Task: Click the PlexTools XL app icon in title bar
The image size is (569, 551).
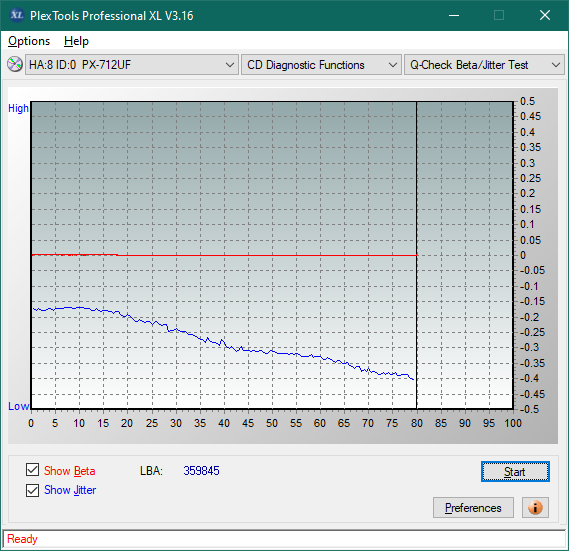Action: click(16, 15)
